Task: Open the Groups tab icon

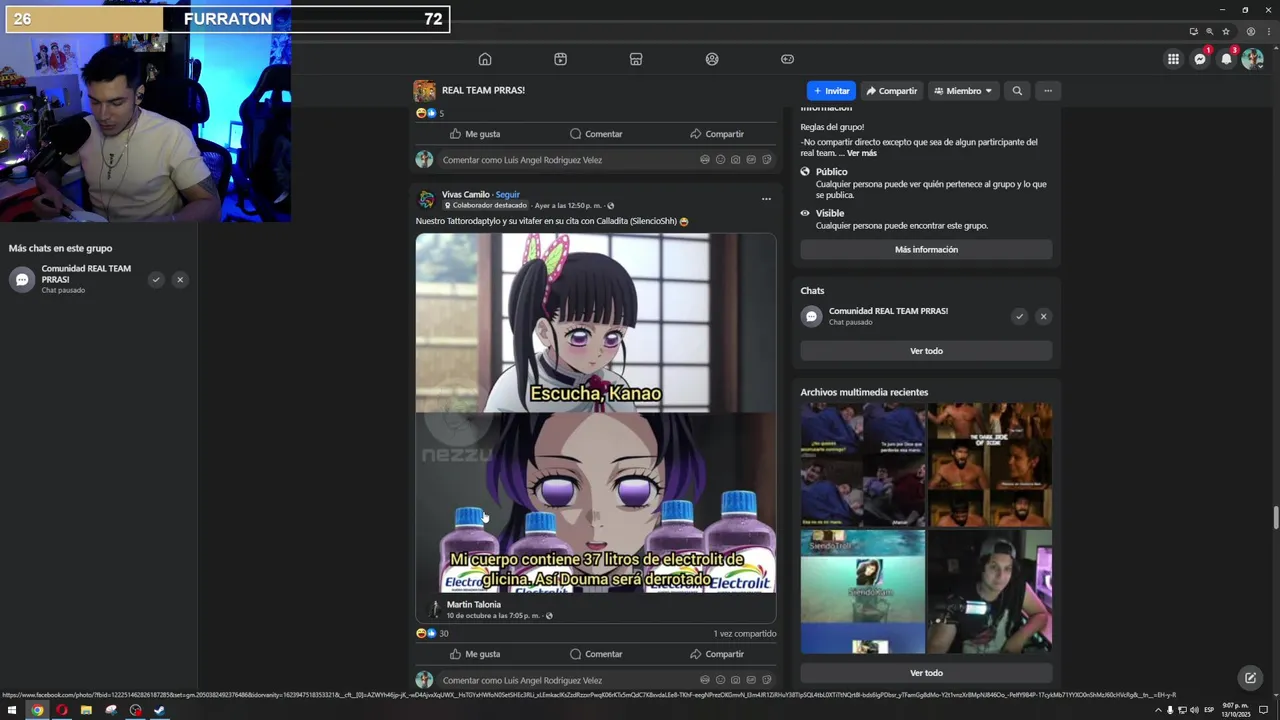Action: click(712, 59)
